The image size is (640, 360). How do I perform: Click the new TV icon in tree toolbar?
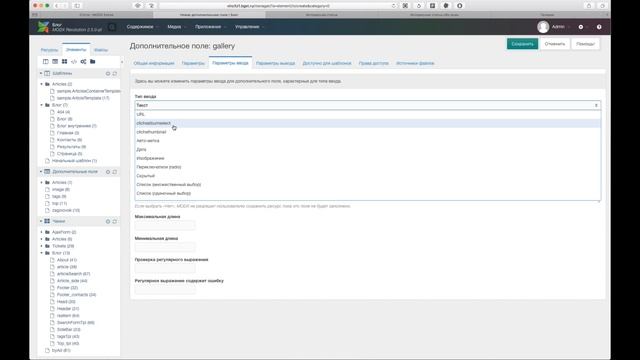click(x=55, y=62)
